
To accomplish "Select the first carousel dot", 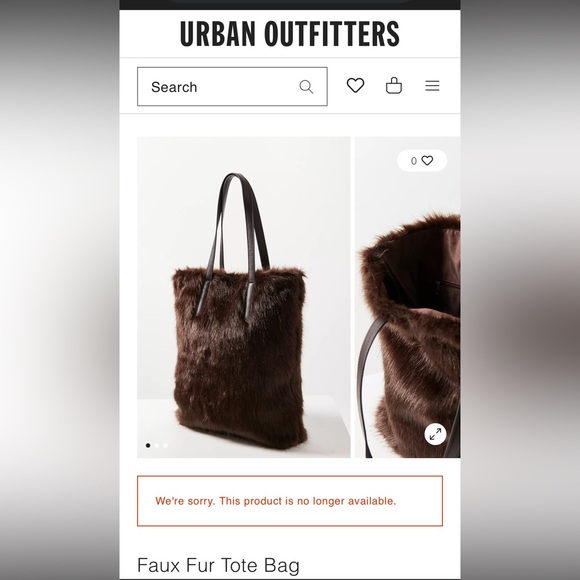I will (148, 445).
